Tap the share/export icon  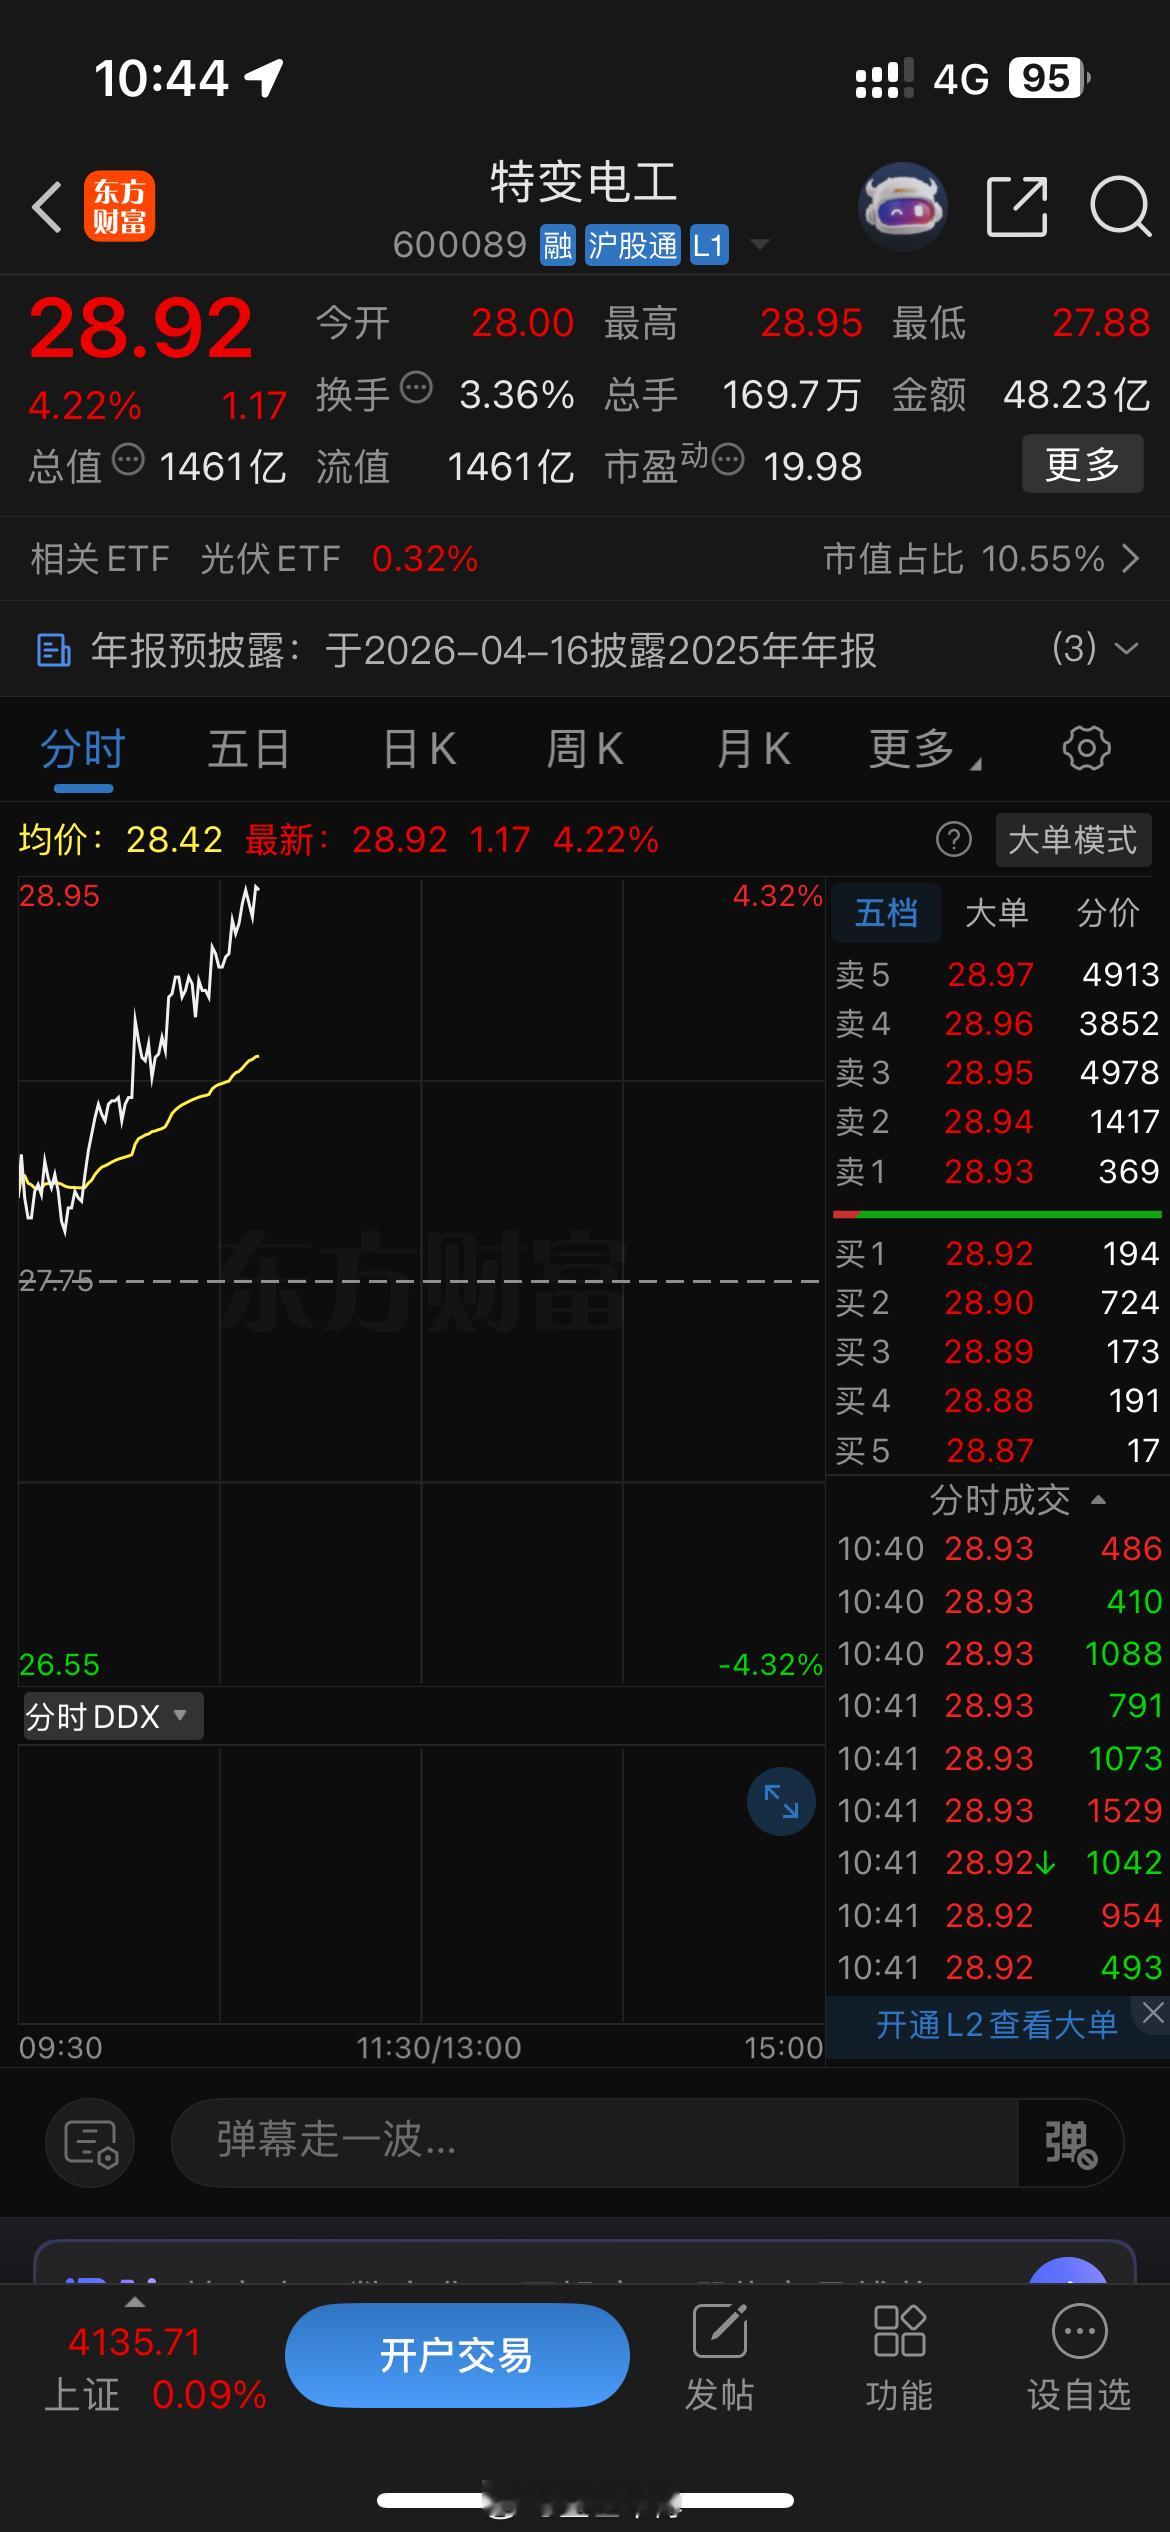(x=1017, y=207)
